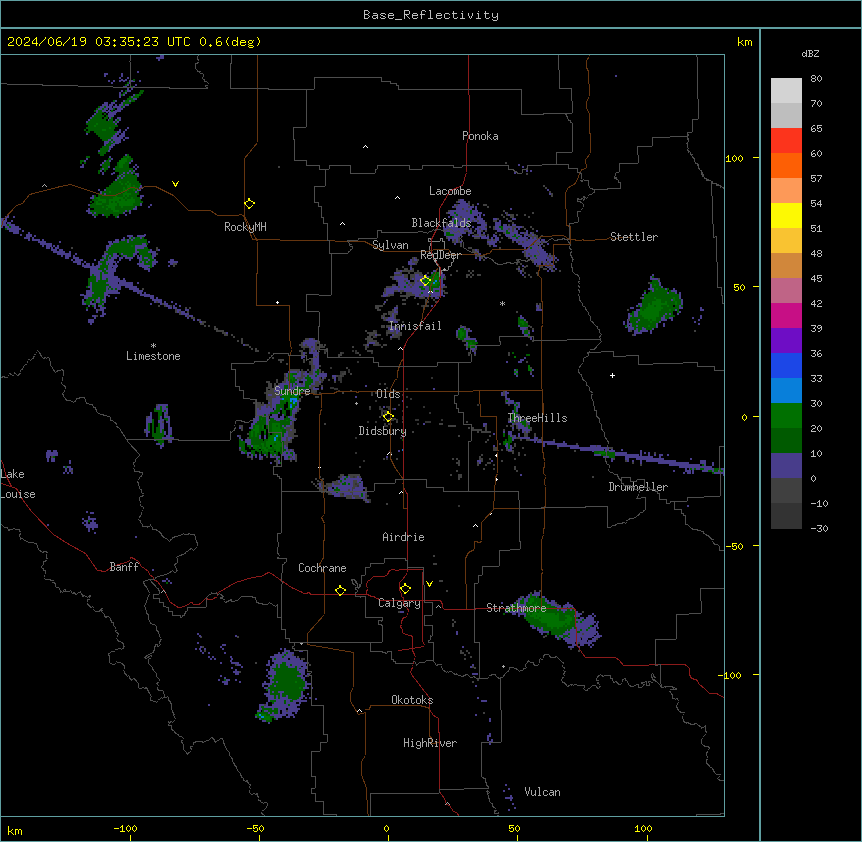
Task: Pick the yellow 51-54 dBZ legend swatch
Action: [x=786, y=215]
